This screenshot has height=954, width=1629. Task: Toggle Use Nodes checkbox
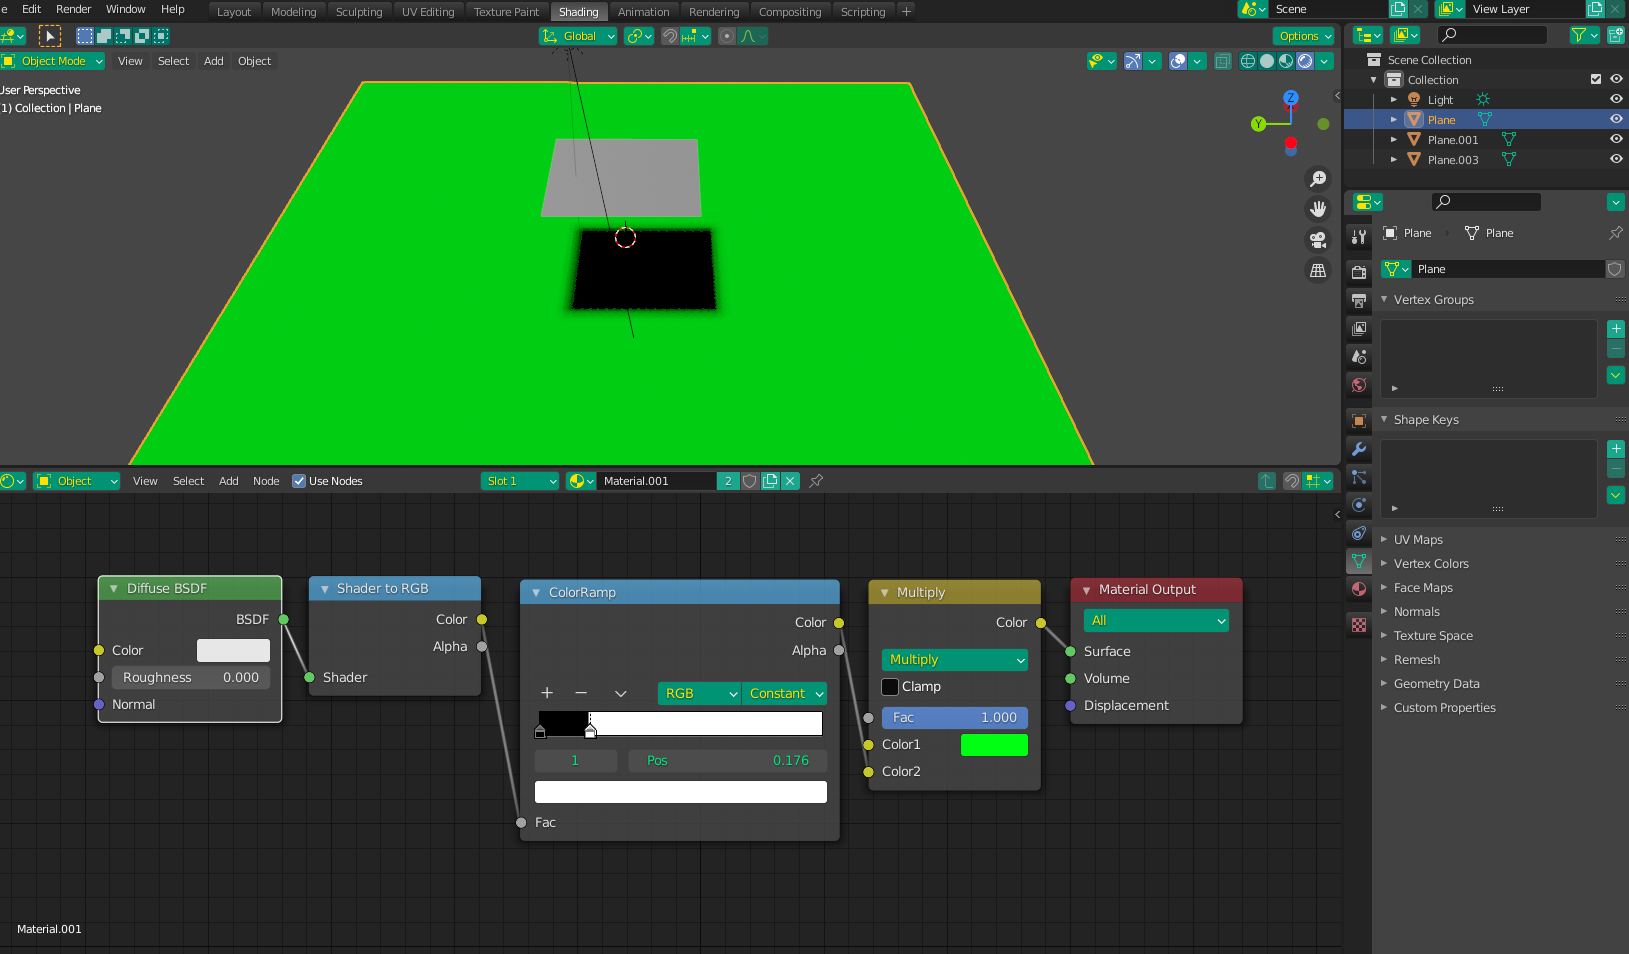299,481
